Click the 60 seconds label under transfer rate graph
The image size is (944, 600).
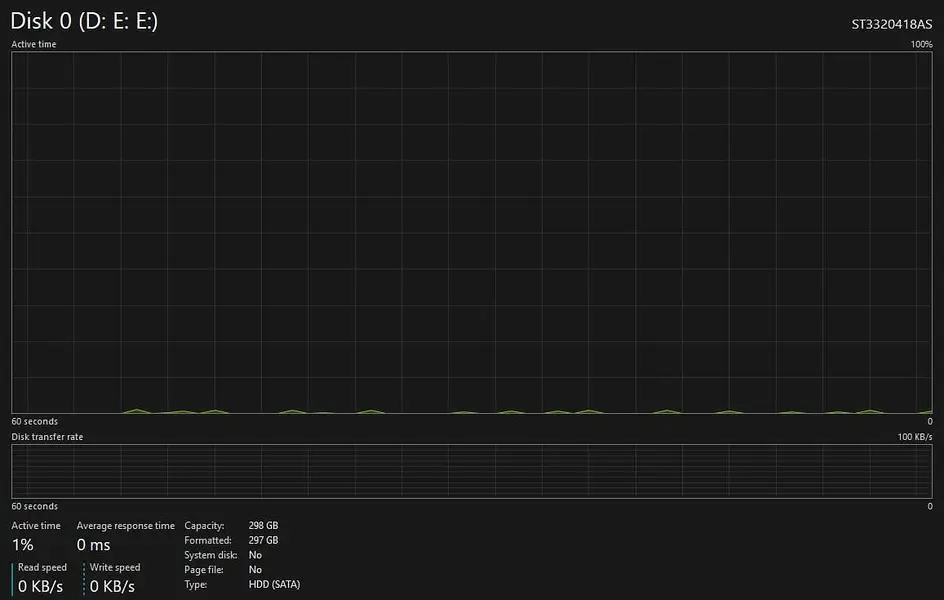click(34, 507)
